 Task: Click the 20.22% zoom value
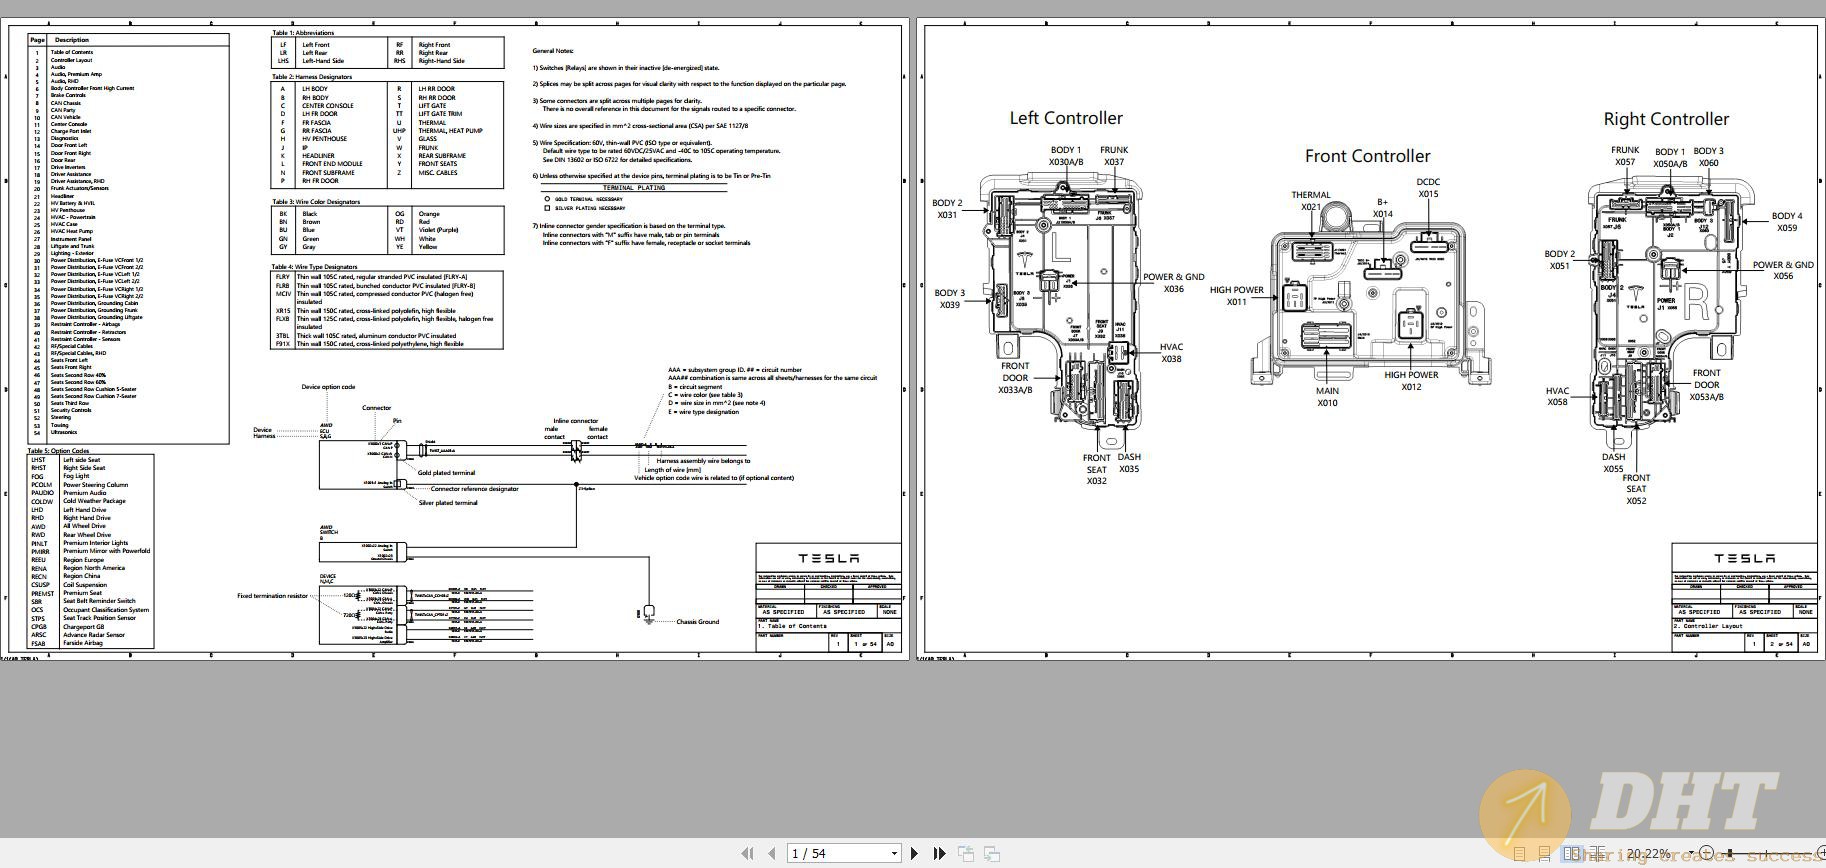click(x=1648, y=853)
